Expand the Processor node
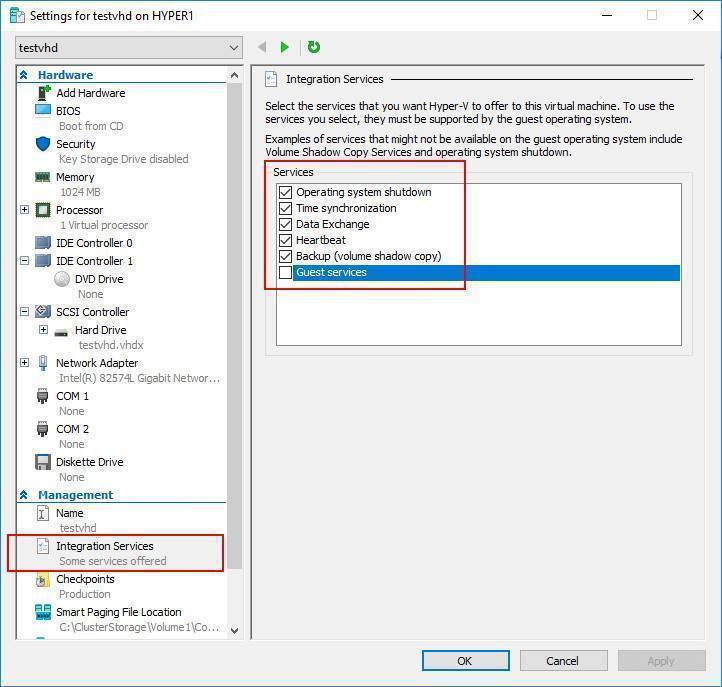The height and width of the screenshot is (687, 722). click(x=24, y=210)
